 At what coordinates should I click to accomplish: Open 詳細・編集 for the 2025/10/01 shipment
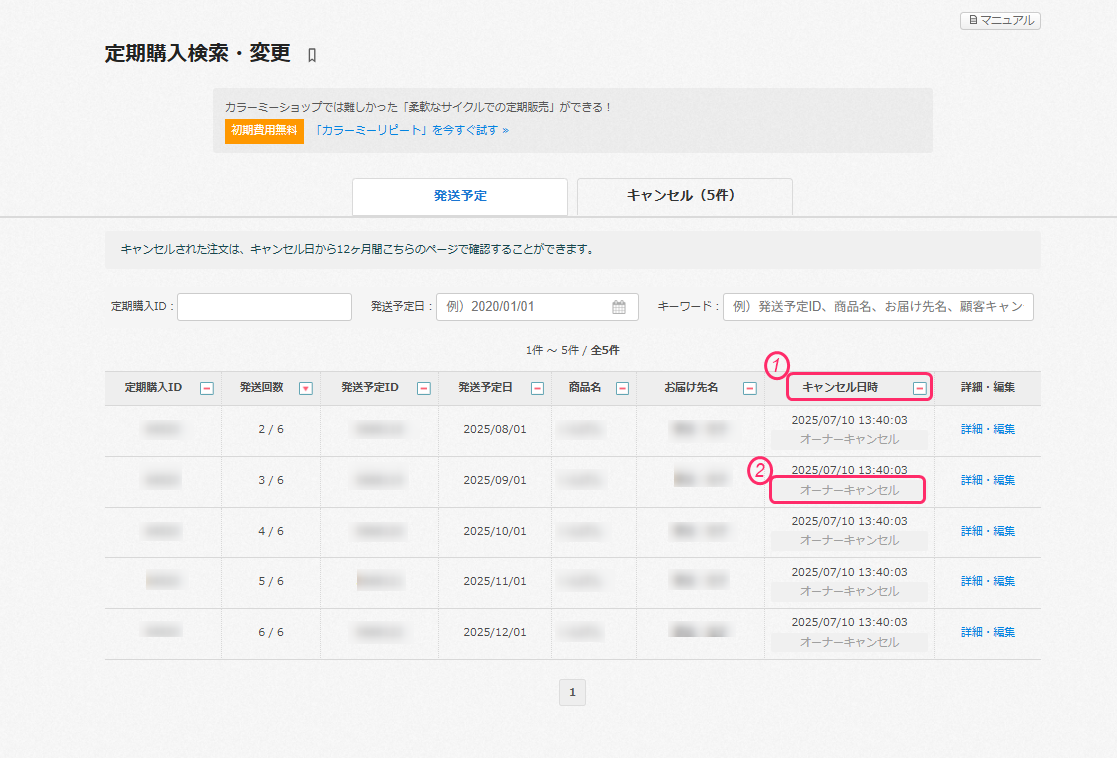(987, 531)
